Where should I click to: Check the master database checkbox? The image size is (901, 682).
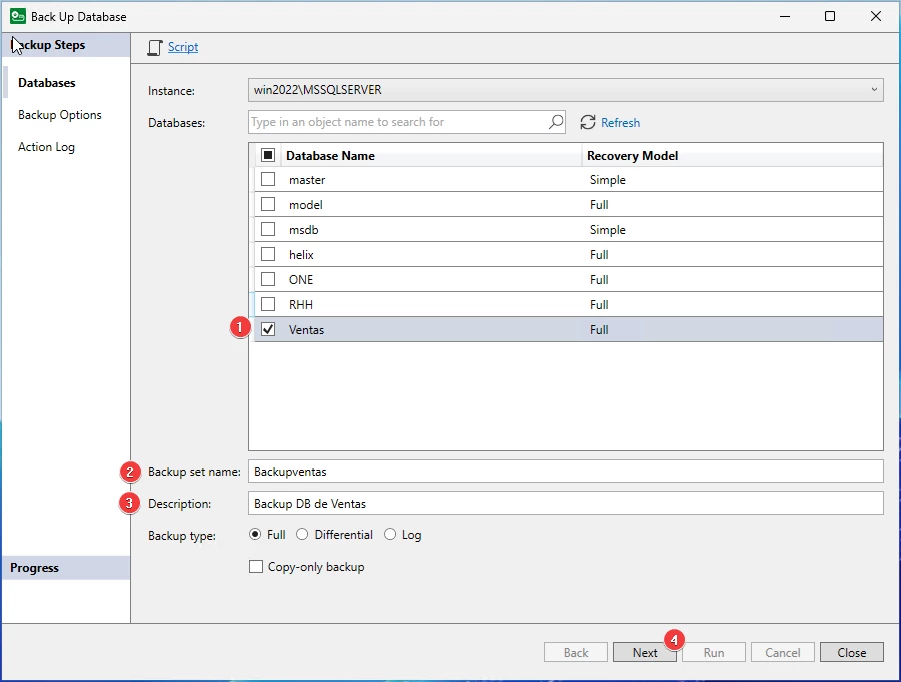click(x=268, y=179)
